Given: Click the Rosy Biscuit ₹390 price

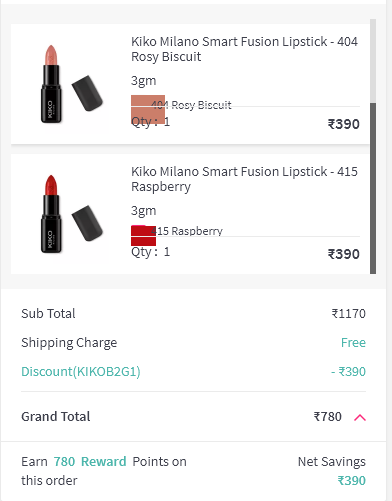Looking at the screenshot, I should (x=344, y=124).
